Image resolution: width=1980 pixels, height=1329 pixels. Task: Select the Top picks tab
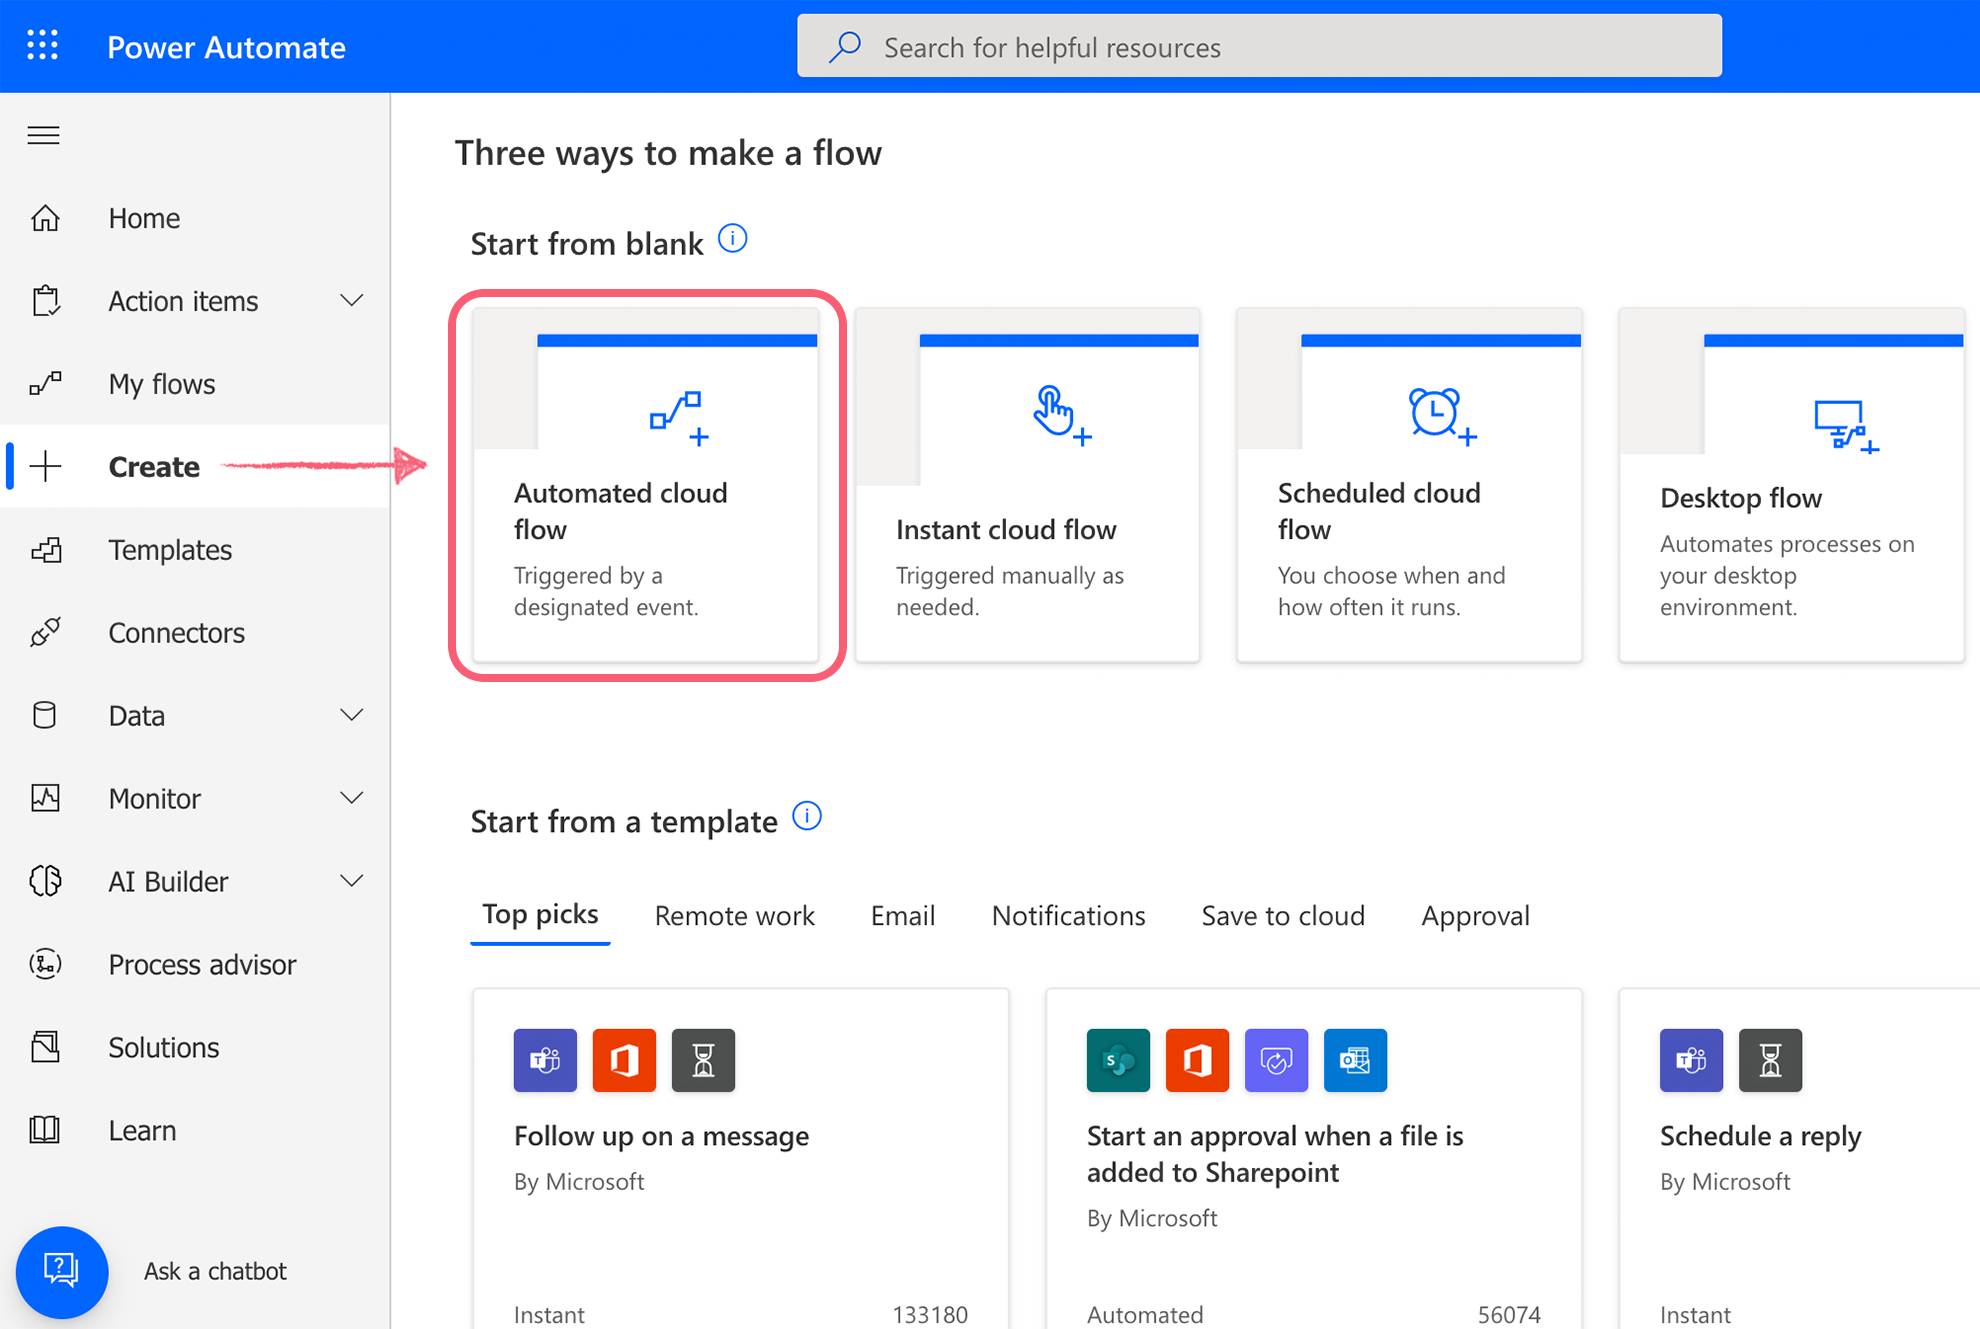click(x=540, y=915)
